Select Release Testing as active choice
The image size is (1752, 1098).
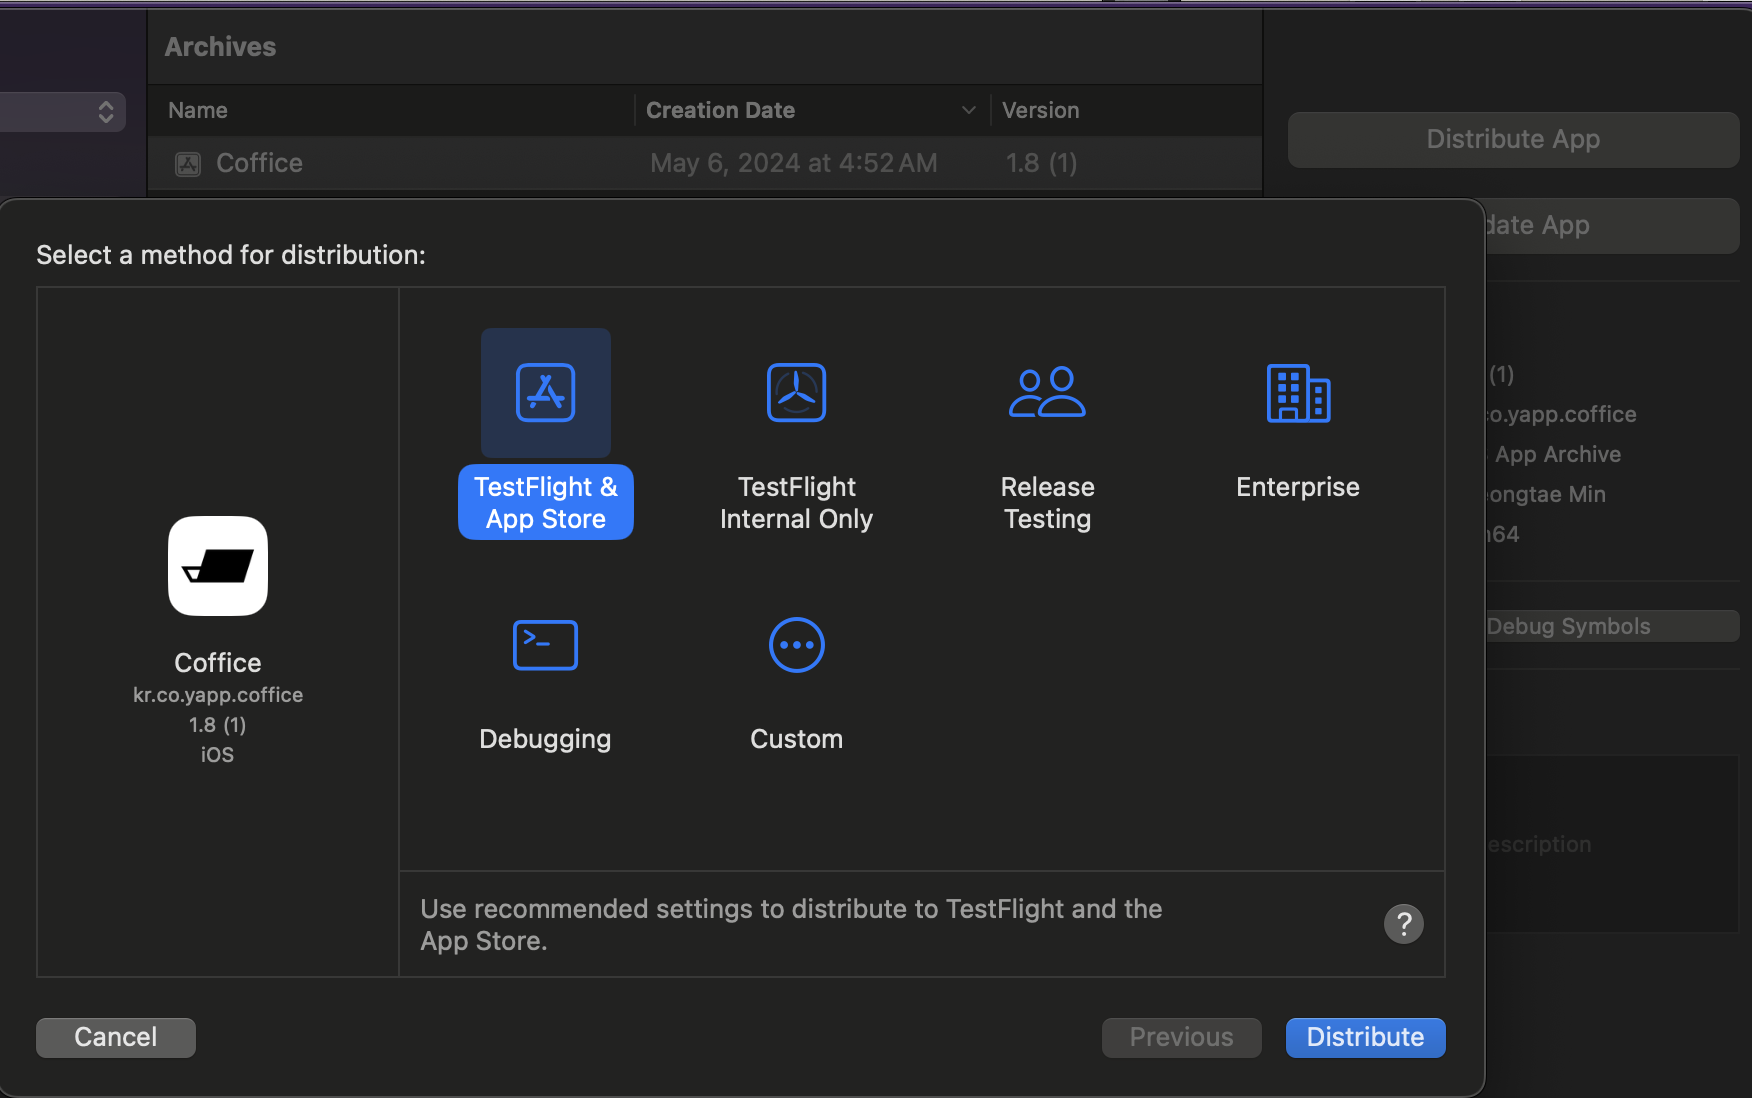click(1046, 393)
